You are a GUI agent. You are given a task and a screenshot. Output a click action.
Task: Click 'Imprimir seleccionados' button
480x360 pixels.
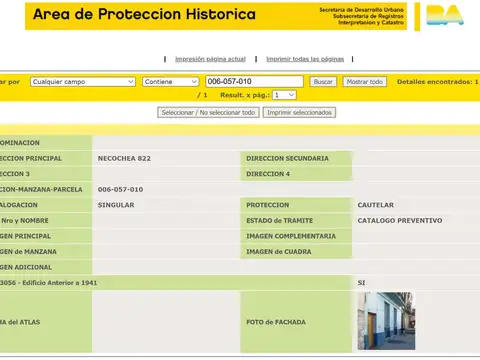(x=299, y=113)
